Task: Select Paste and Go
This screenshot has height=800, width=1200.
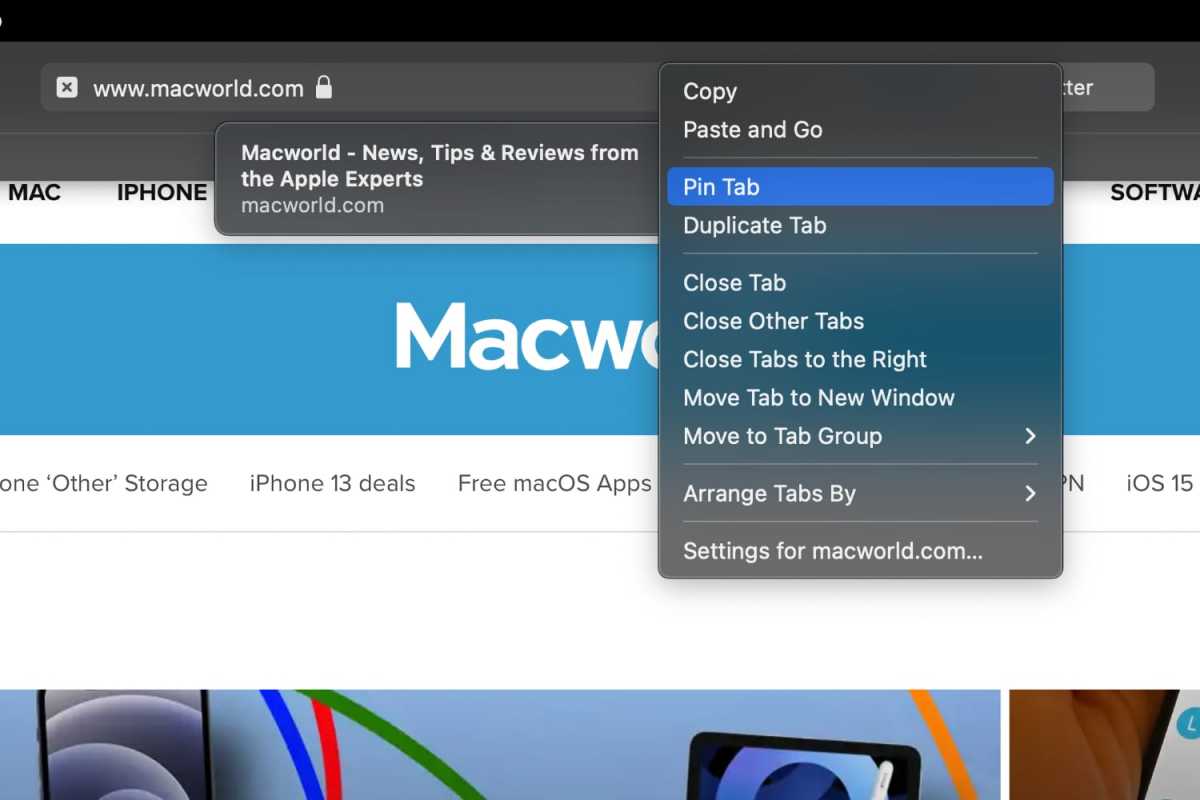Action: (x=860, y=129)
